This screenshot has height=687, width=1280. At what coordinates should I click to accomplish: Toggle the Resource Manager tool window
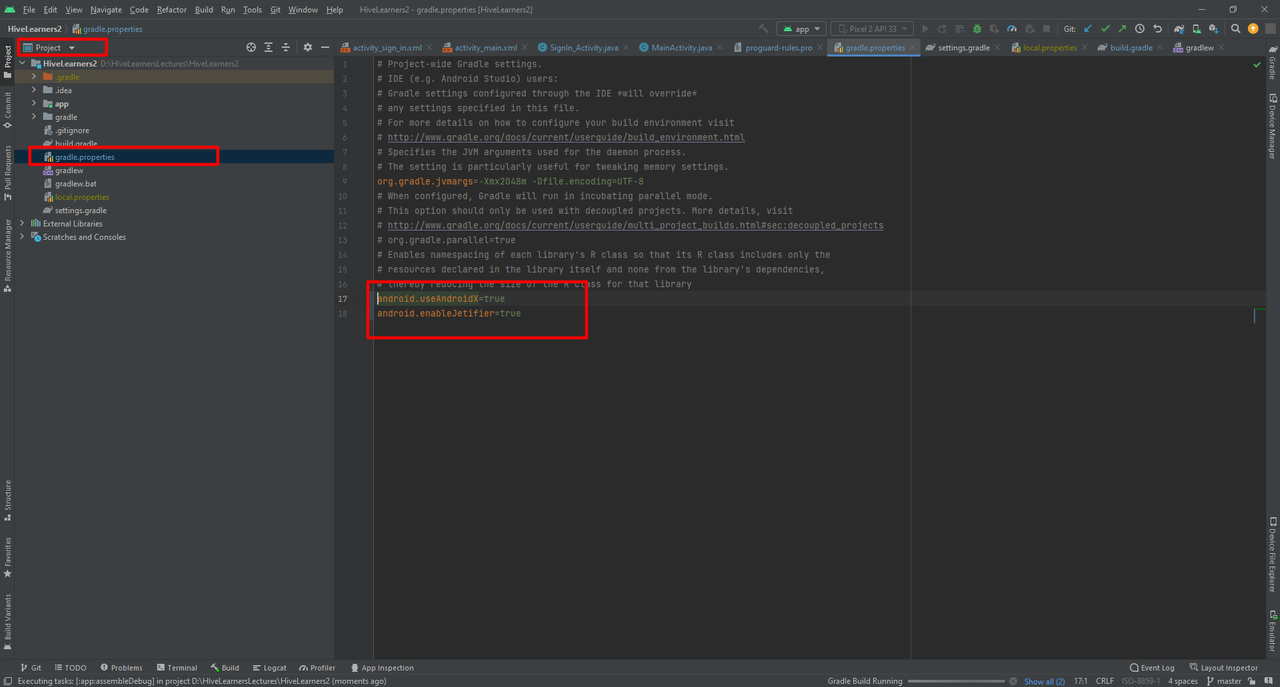7,256
